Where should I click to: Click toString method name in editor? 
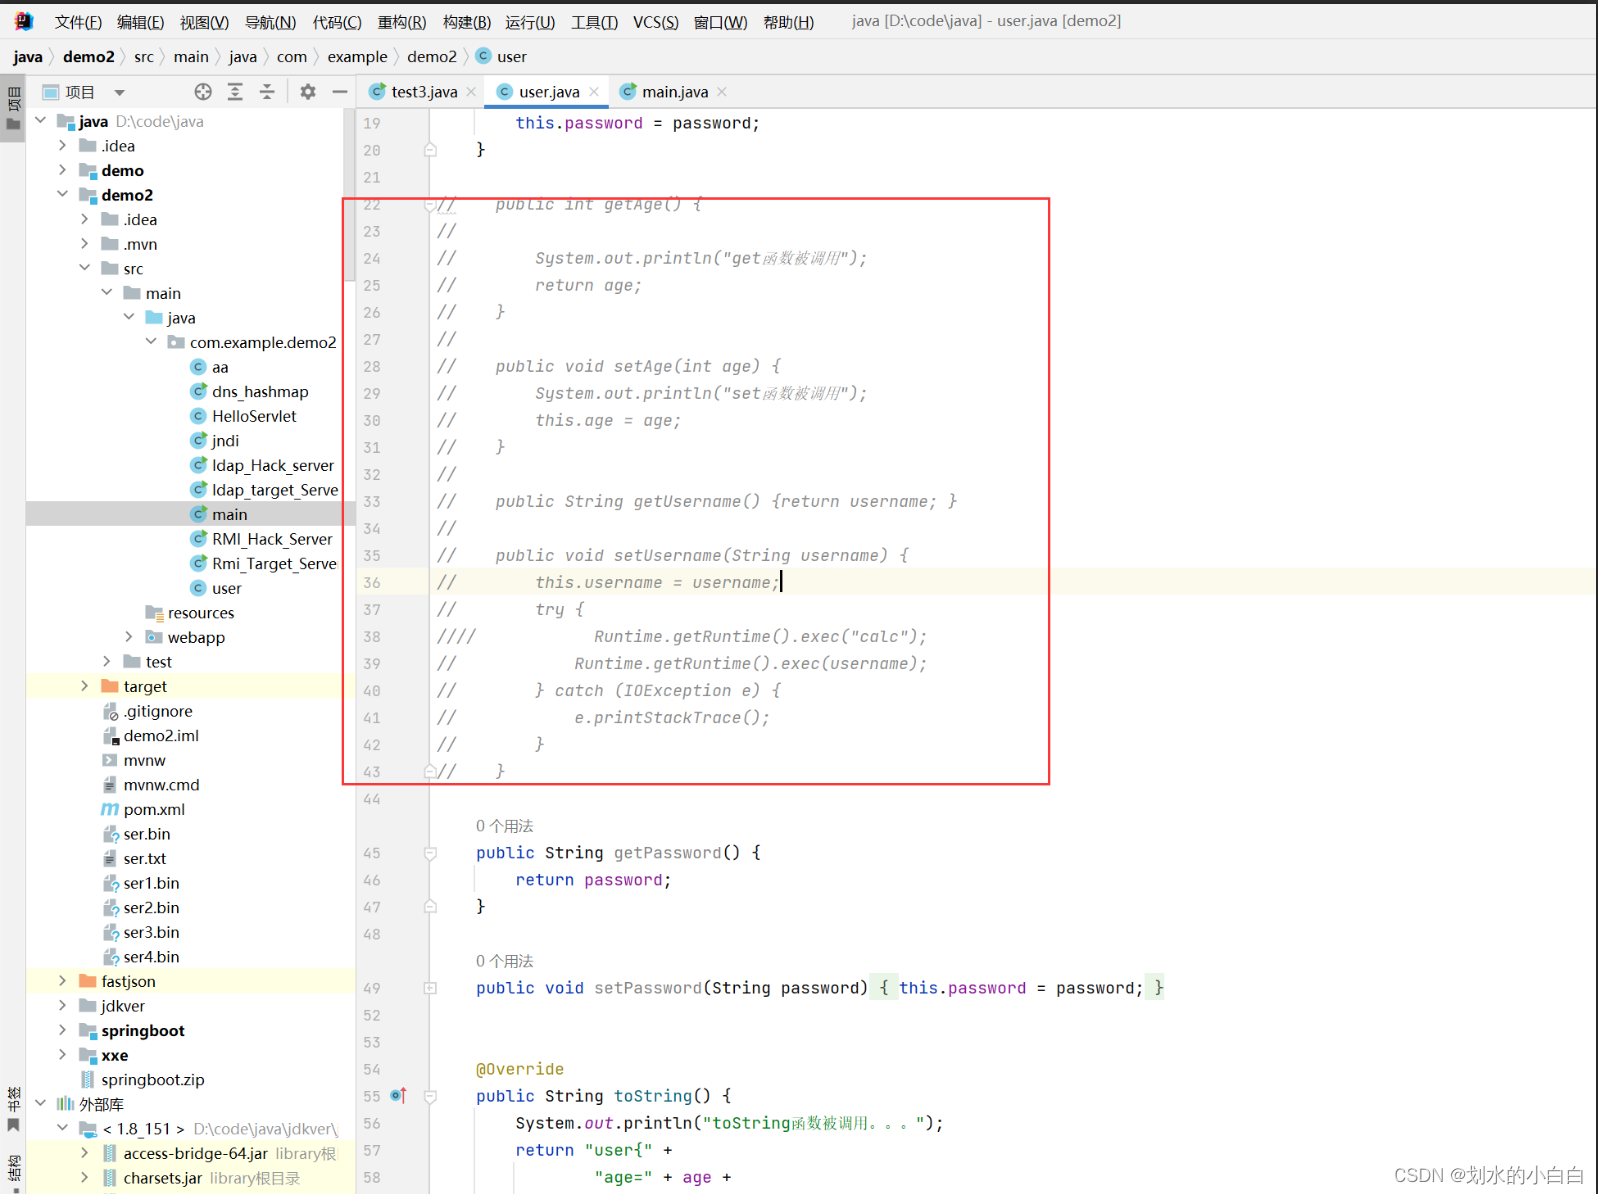tap(652, 1096)
